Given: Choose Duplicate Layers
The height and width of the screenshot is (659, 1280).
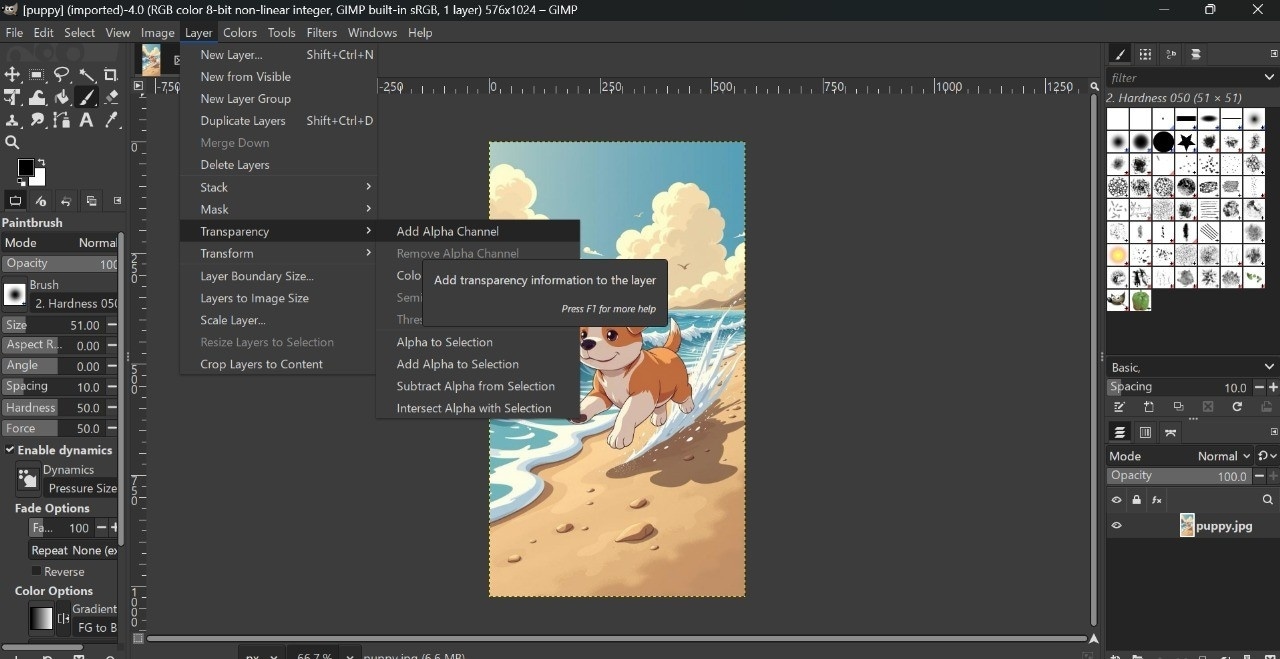Looking at the screenshot, I should pos(279,121).
